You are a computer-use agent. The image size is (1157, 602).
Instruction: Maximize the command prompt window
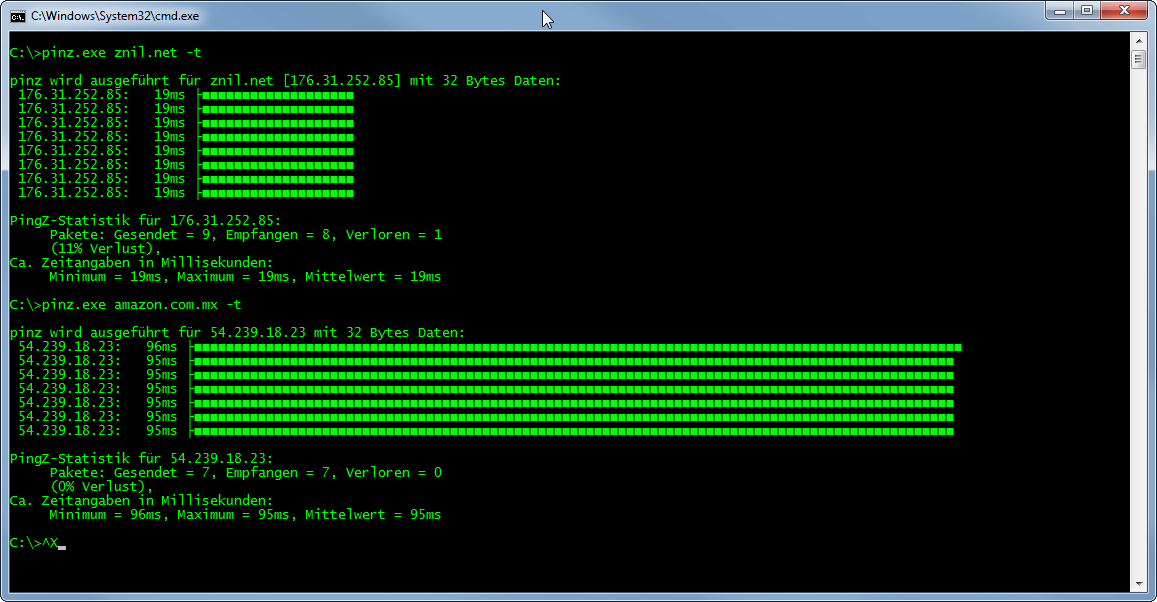coord(1086,11)
